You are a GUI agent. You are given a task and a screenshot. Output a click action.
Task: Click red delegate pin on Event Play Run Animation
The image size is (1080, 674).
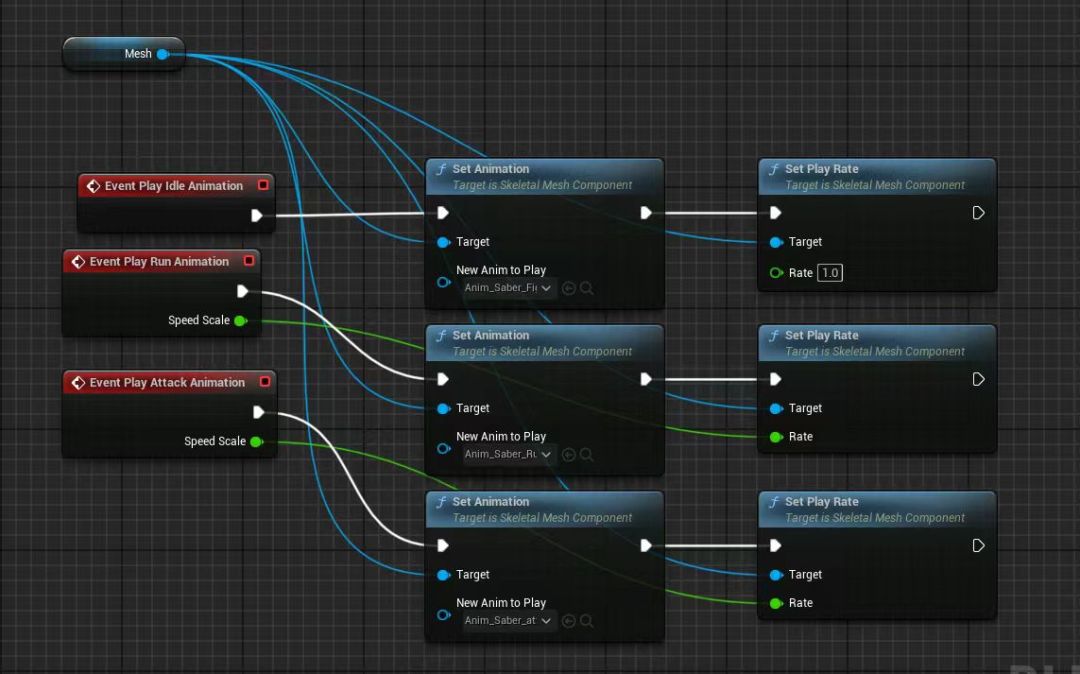coord(249,262)
